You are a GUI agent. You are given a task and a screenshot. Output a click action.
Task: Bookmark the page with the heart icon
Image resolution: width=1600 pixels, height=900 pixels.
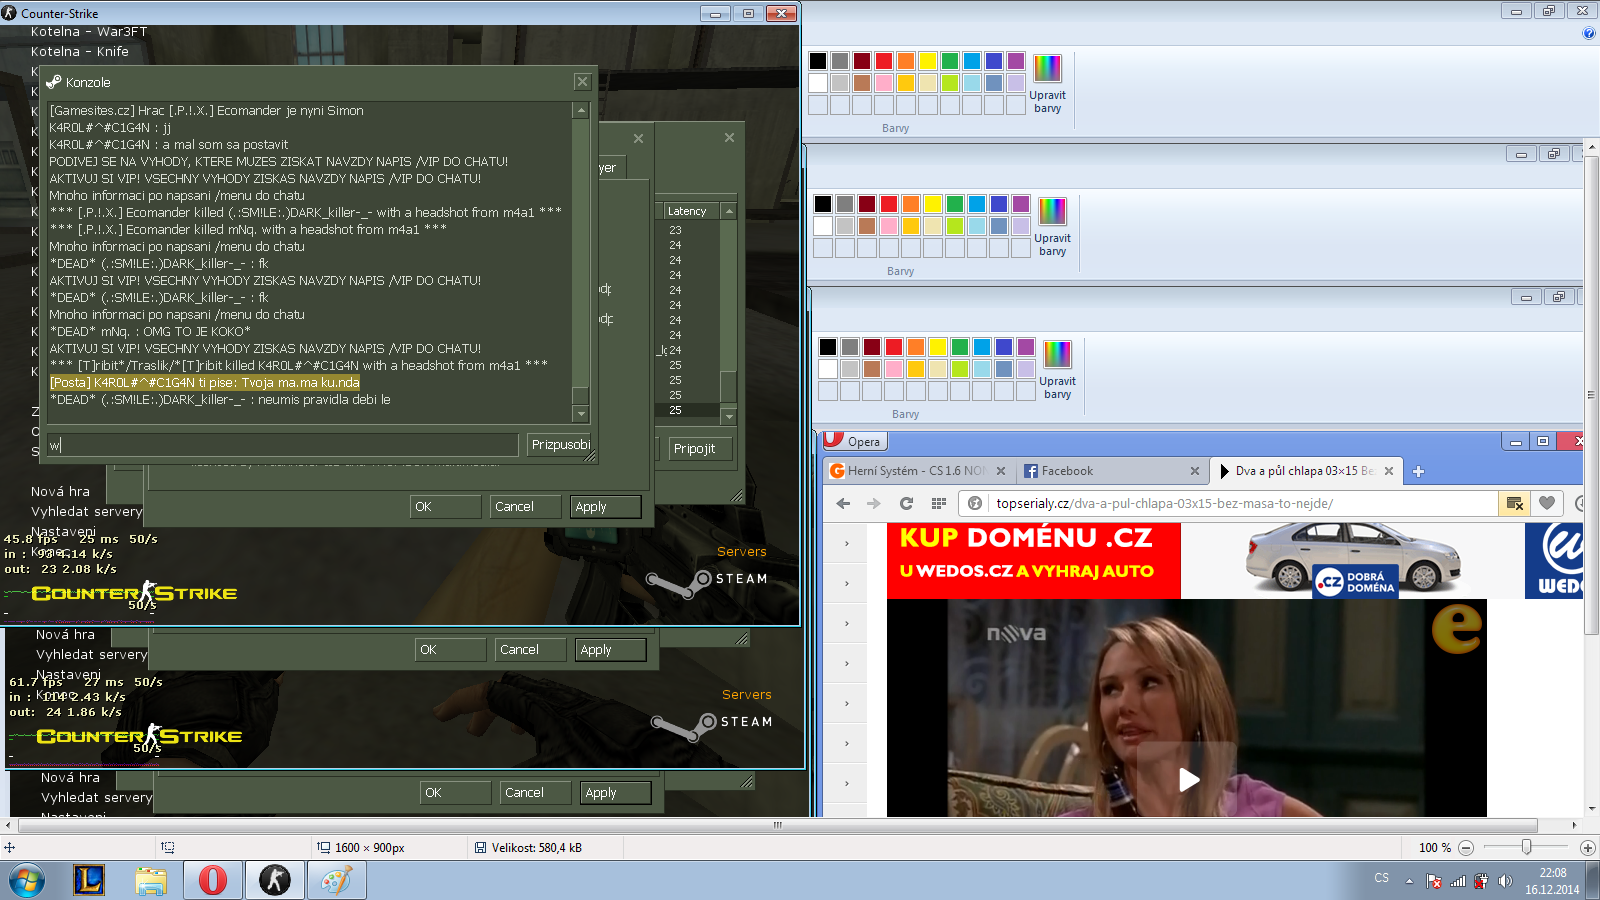(1547, 504)
